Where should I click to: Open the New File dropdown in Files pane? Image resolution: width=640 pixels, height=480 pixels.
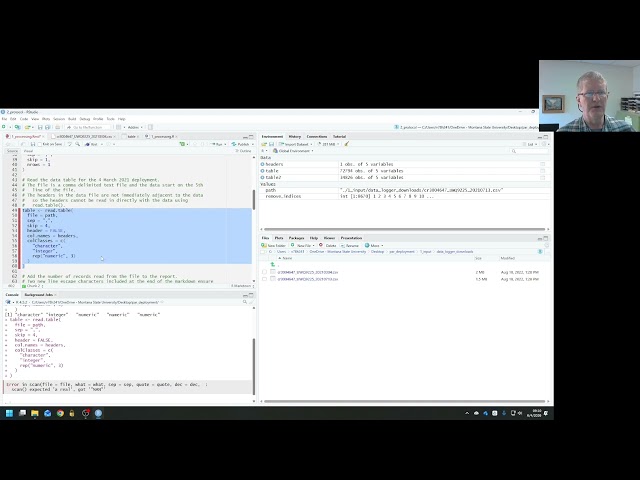click(x=302, y=246)
